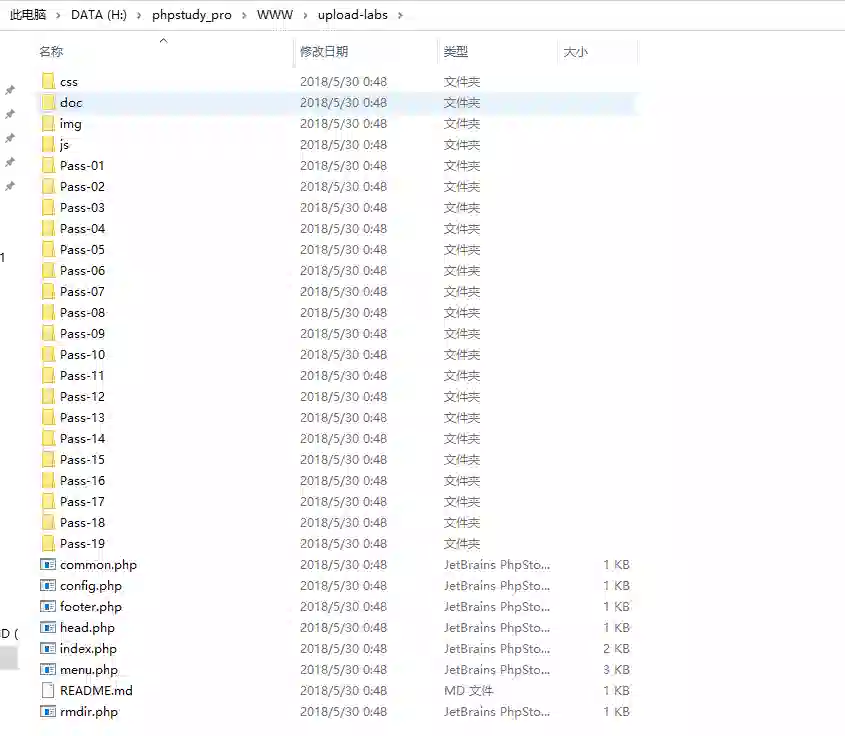
Task: Navigate to DATA (H:) in address bar
Action: [x=99, y=15]
